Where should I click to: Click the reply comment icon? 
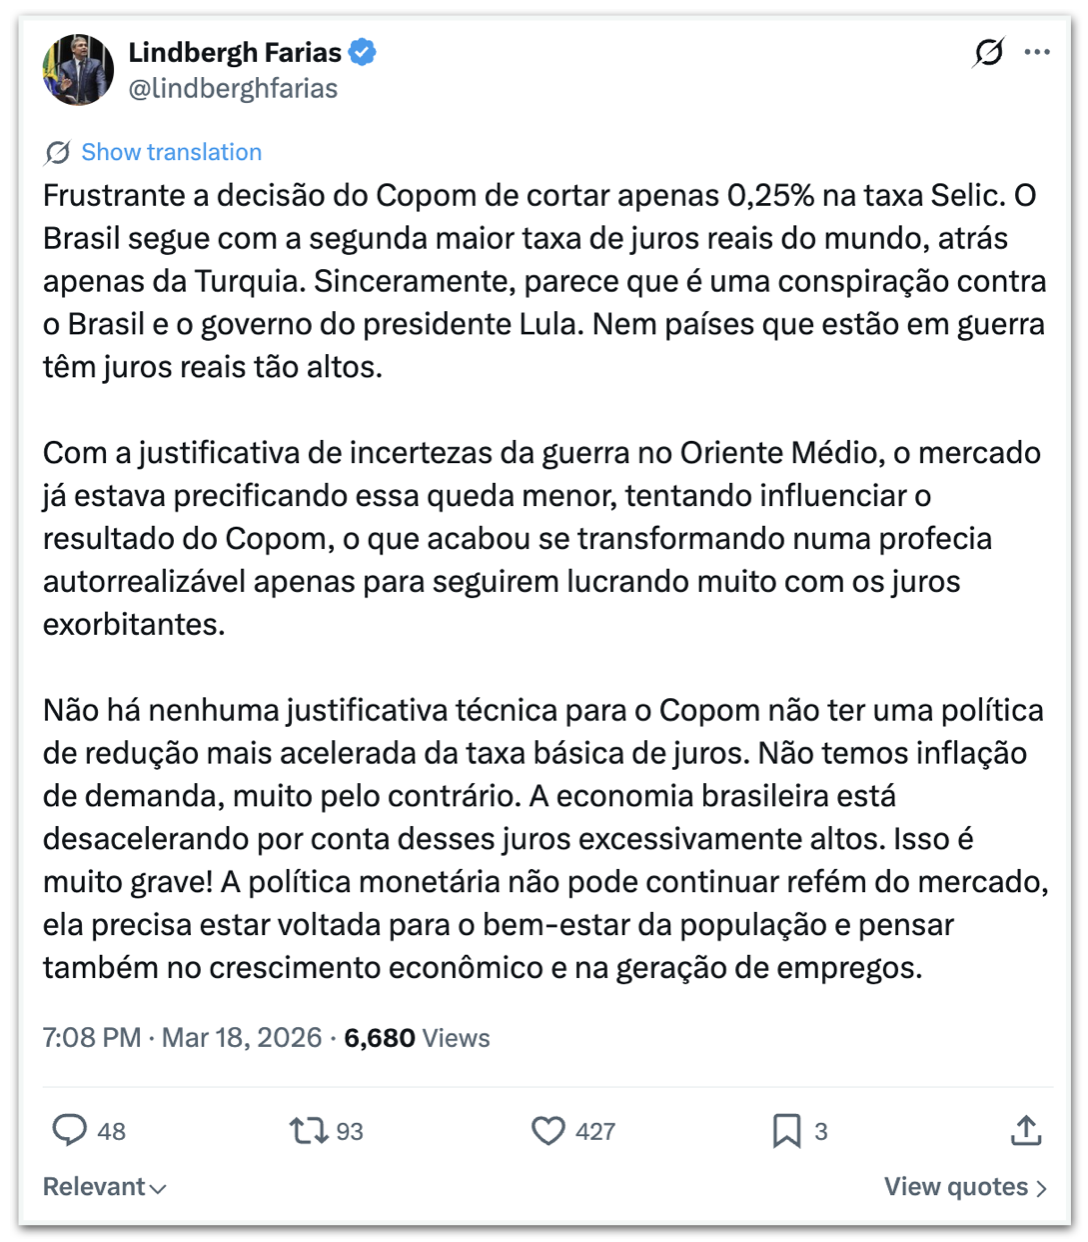pos(69,1130)
